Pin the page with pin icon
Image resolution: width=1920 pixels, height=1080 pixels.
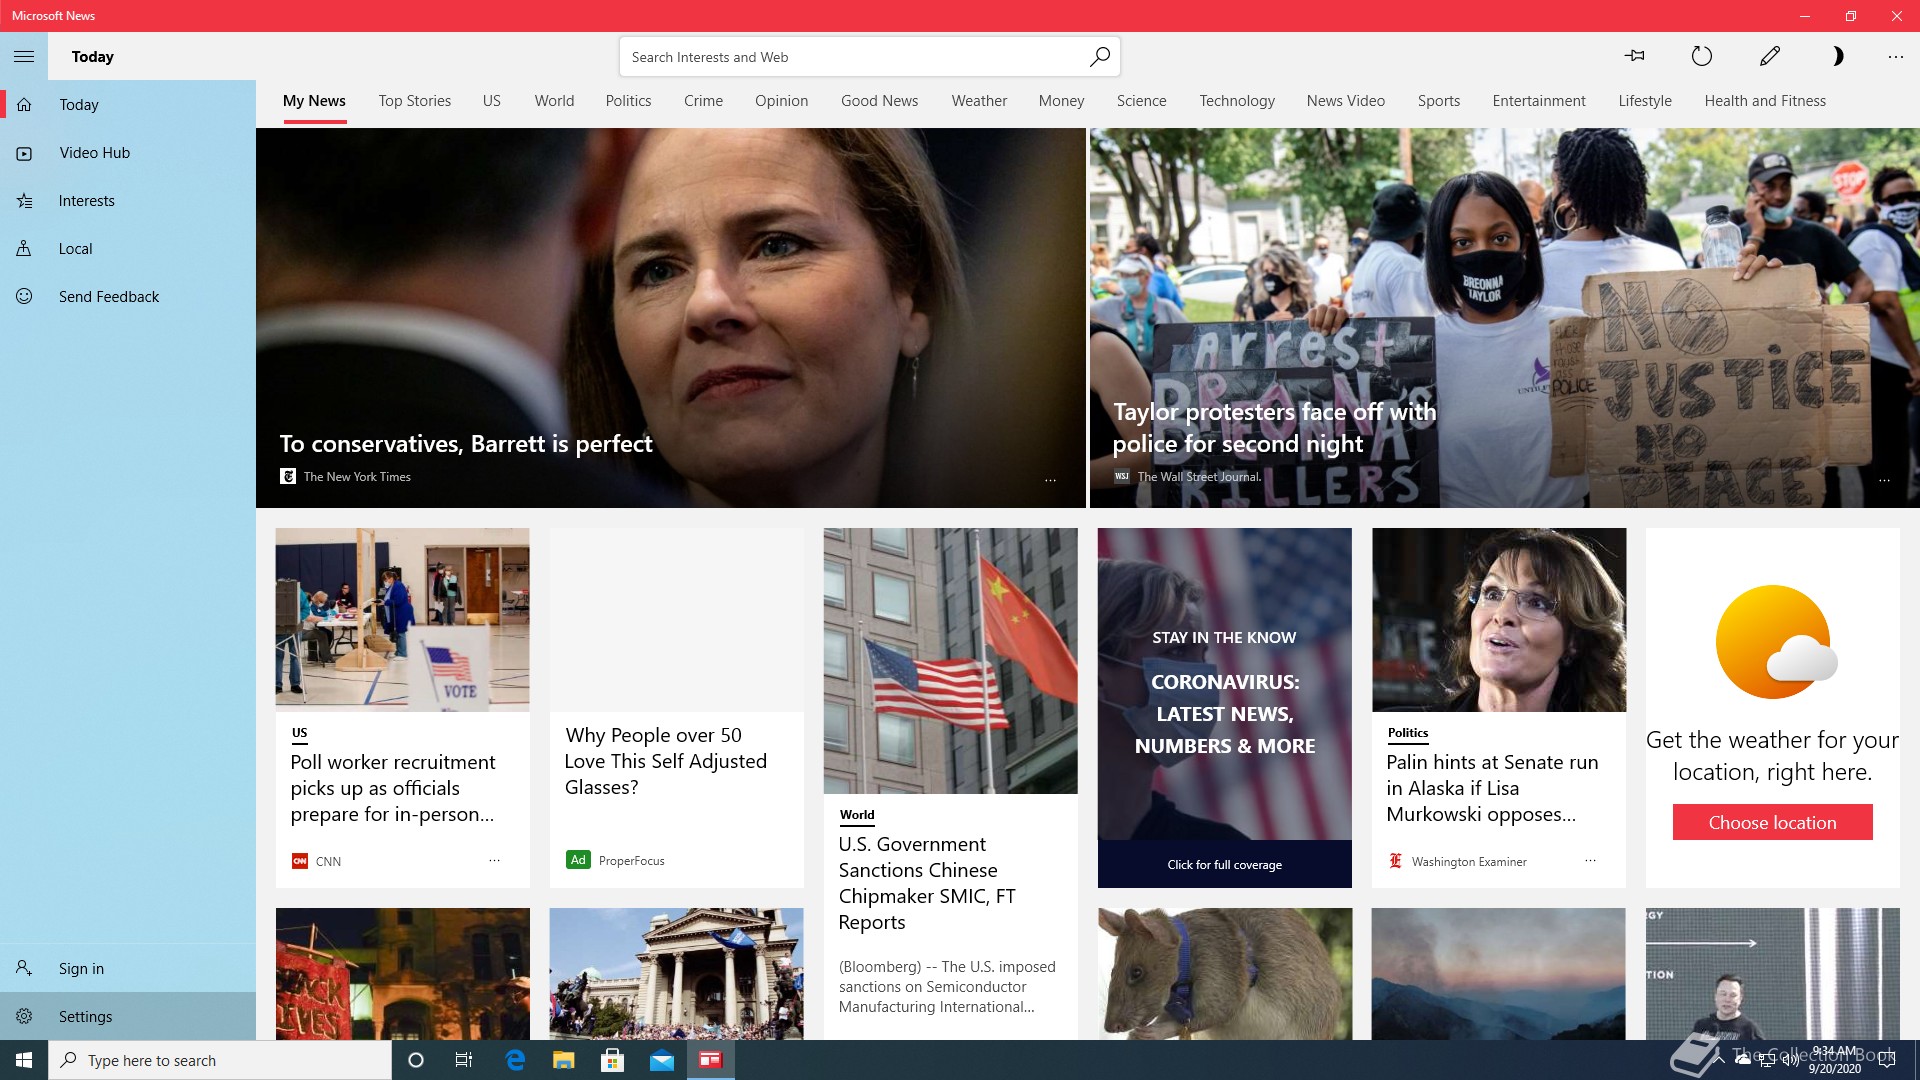pyautogui.click(x=1635, y=57)
